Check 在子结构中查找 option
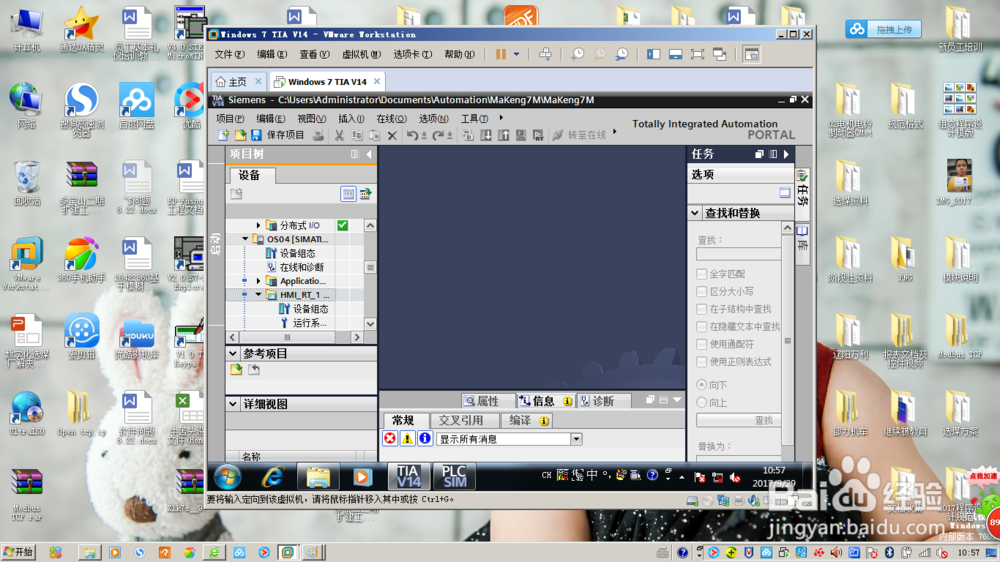This screenshot has height=562, width=1000. (702, 309)
